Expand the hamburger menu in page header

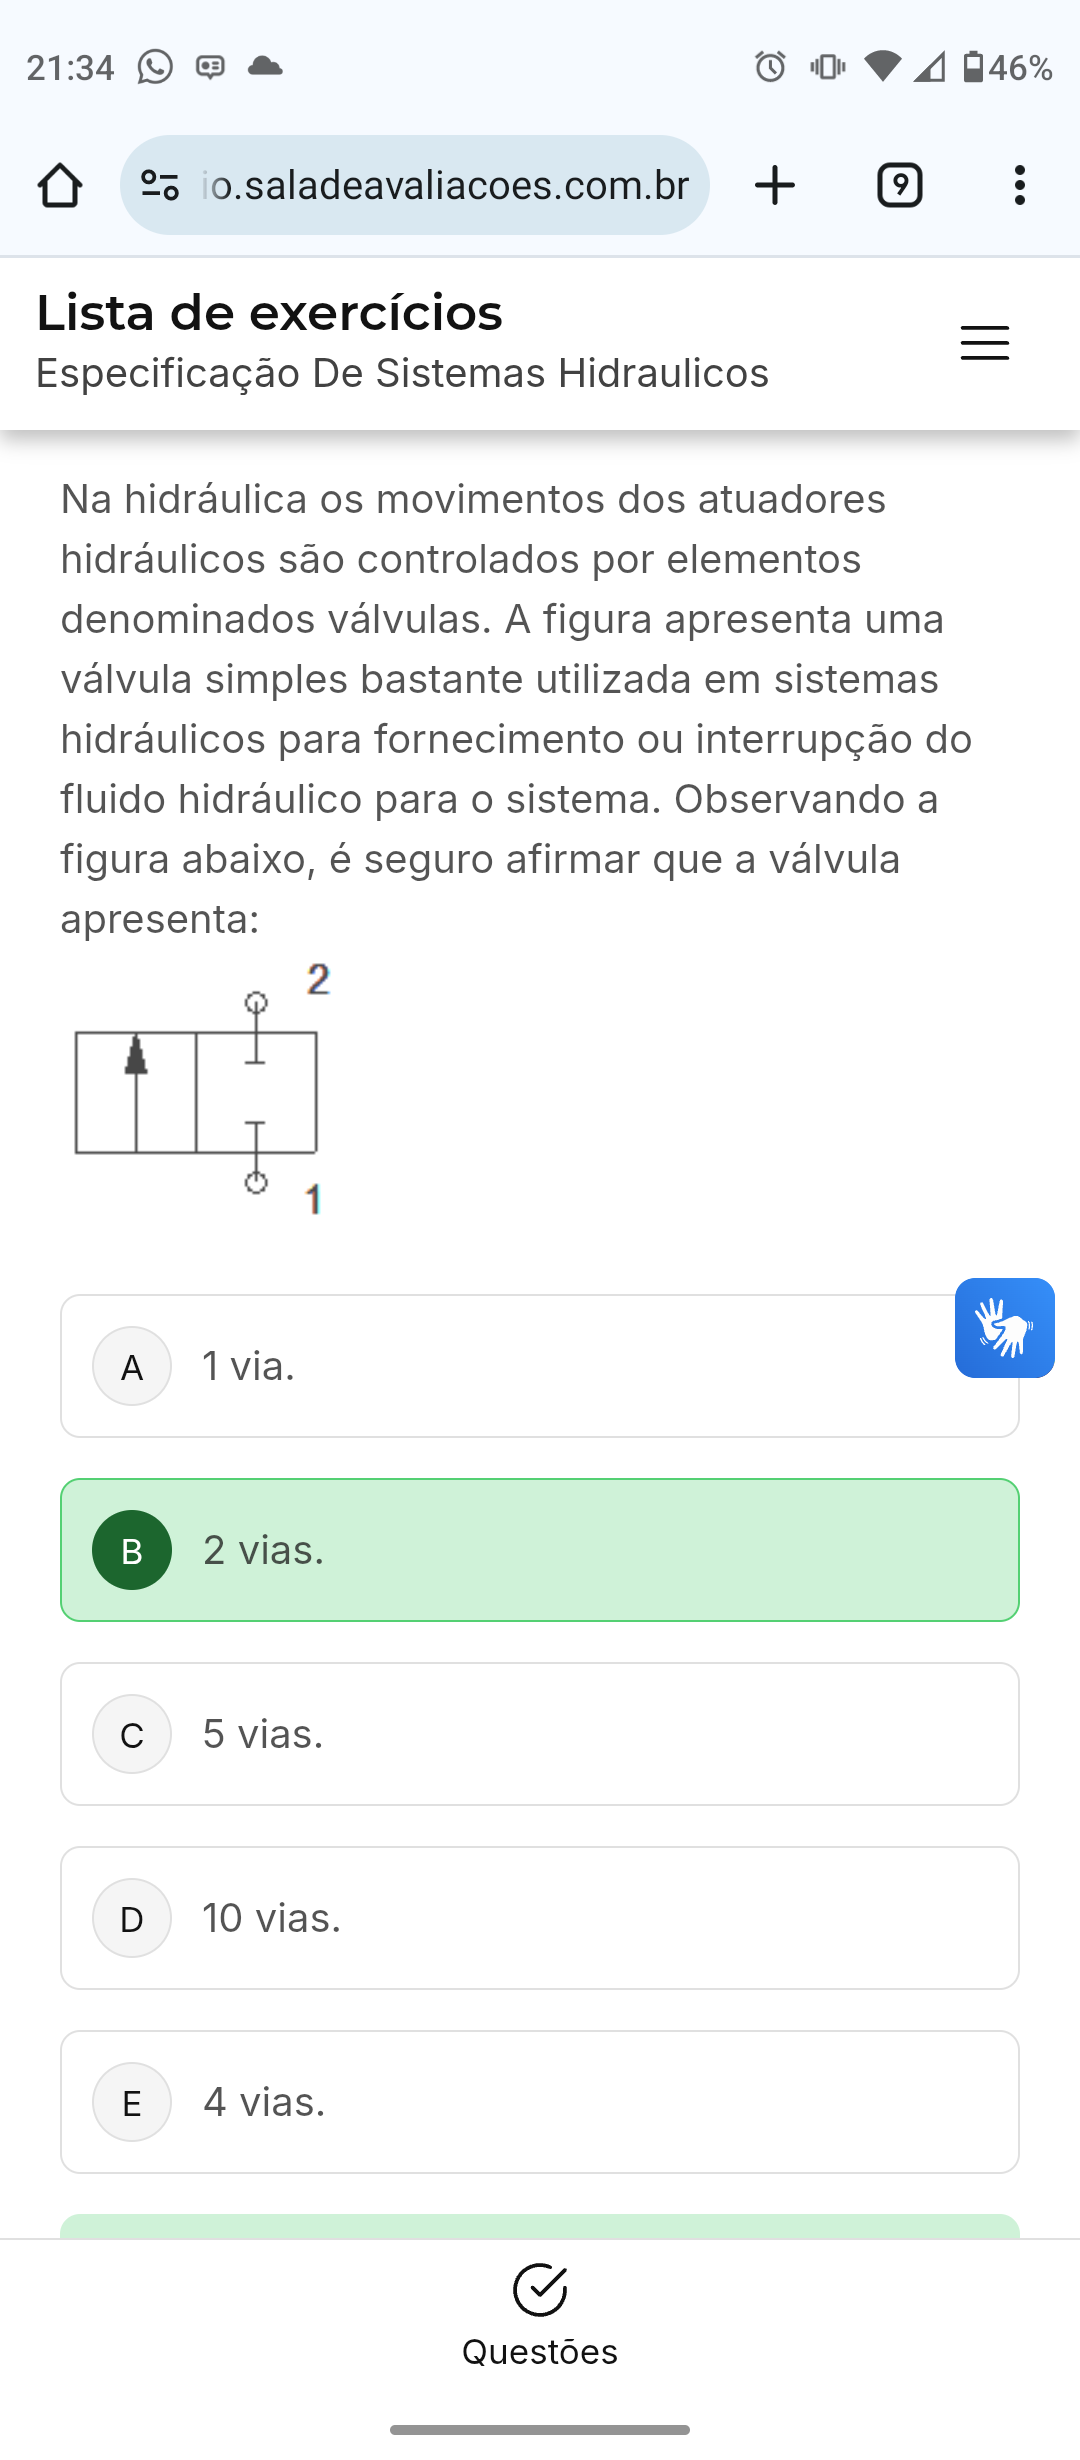click(984, 343)
